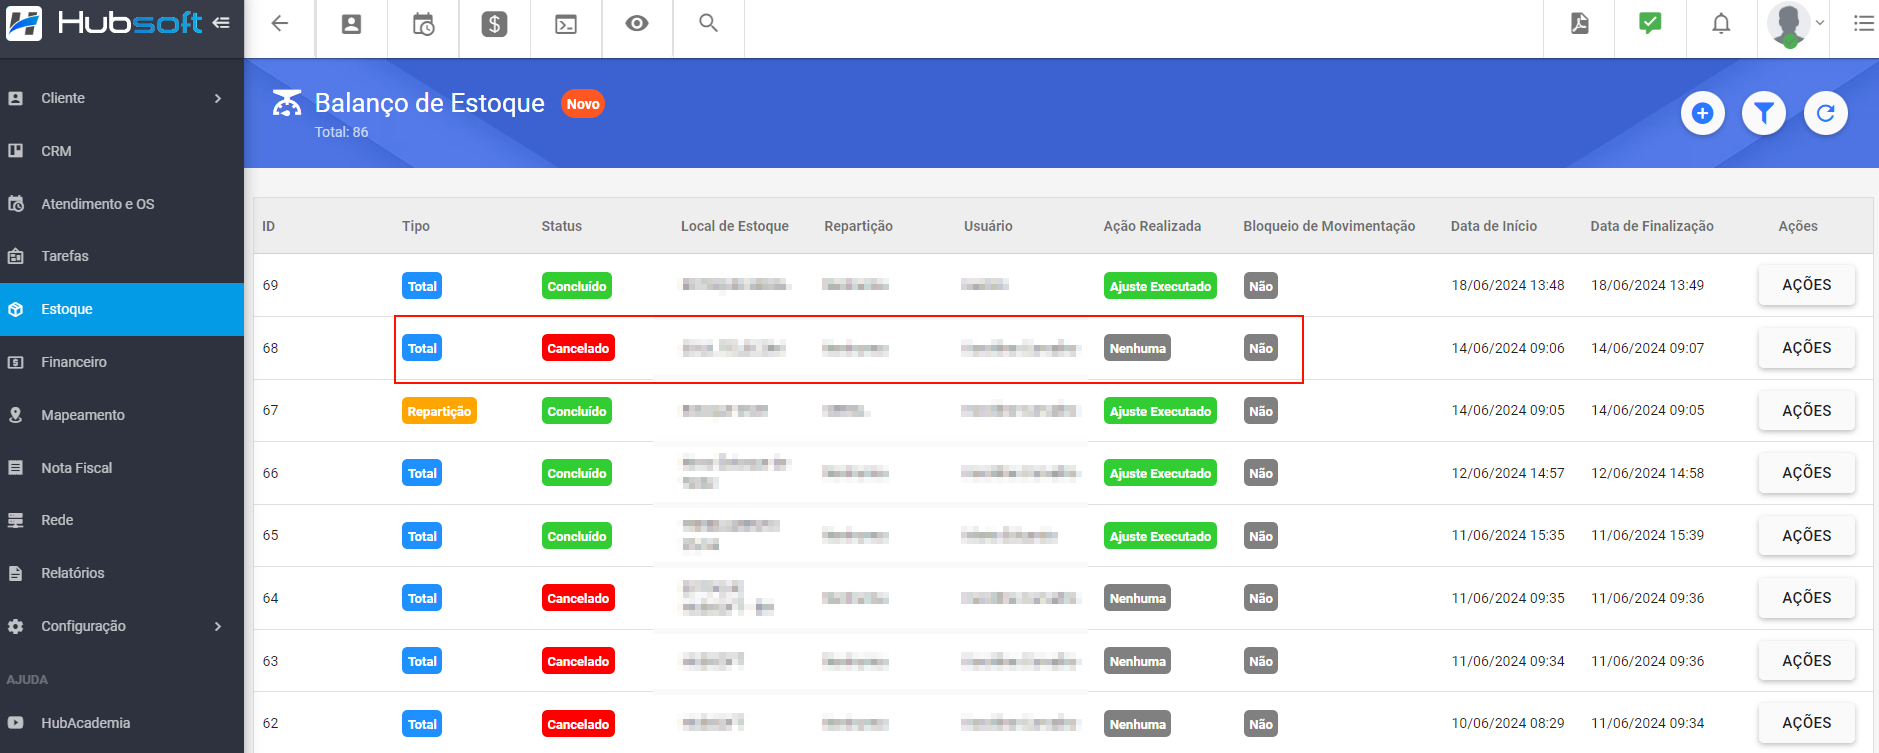
Task: Open the Rede menu
Action: tap(122, 520)
